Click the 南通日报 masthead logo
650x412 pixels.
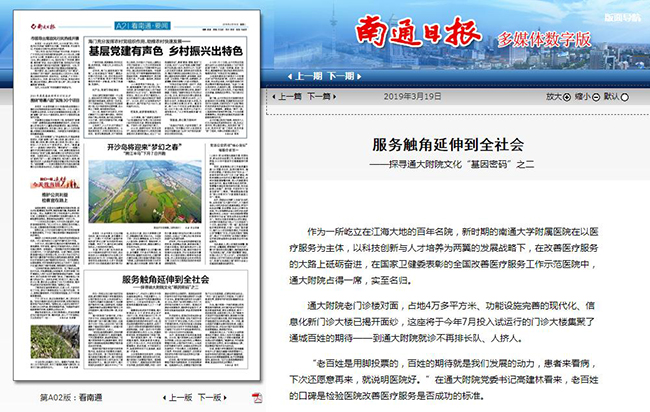[407, 36]
